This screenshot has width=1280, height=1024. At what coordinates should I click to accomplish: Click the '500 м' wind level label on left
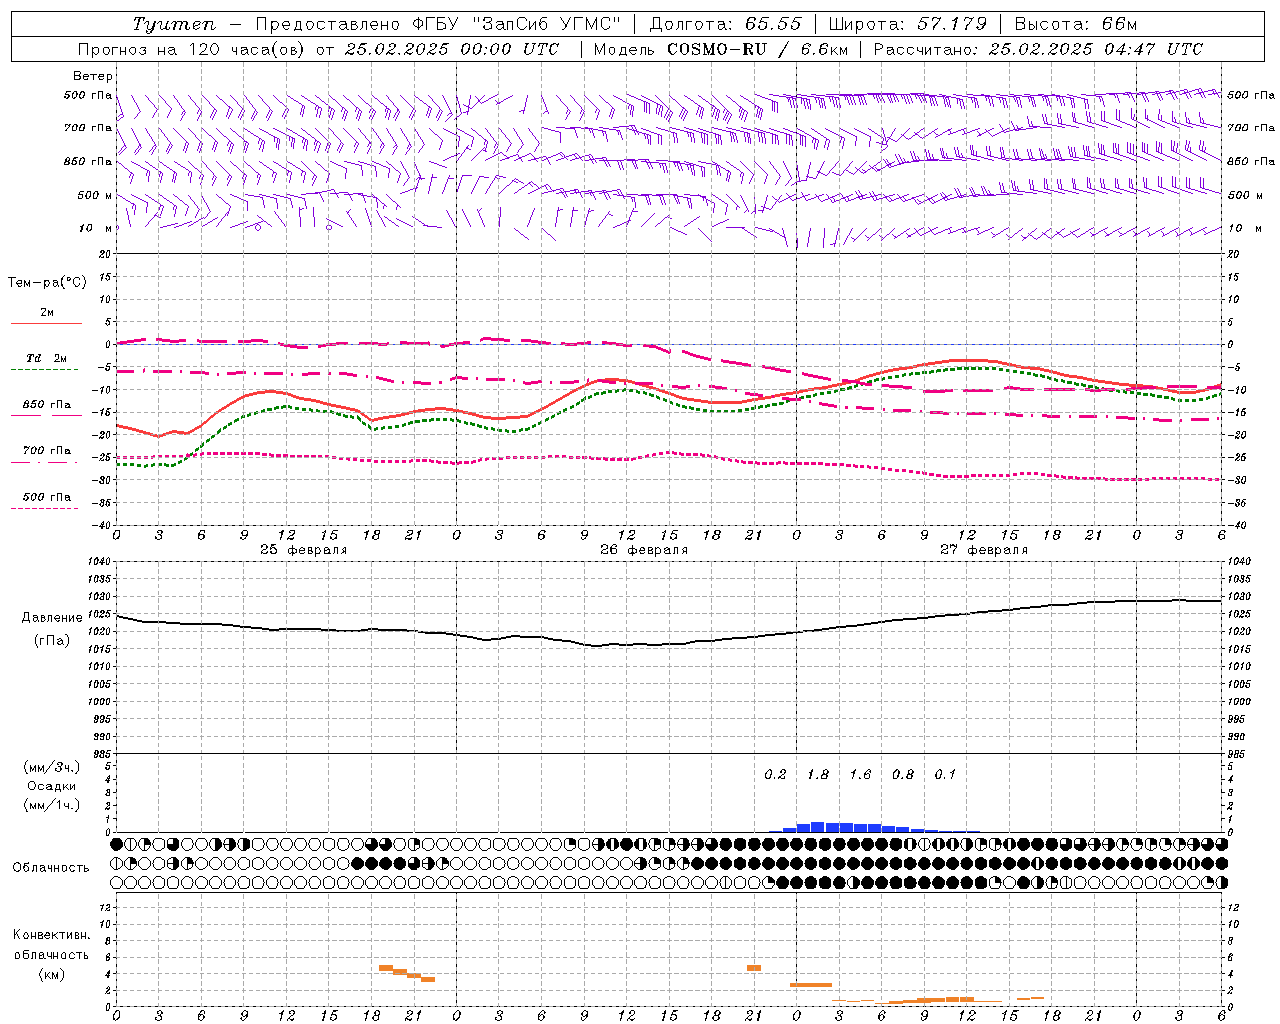[95, 195]
